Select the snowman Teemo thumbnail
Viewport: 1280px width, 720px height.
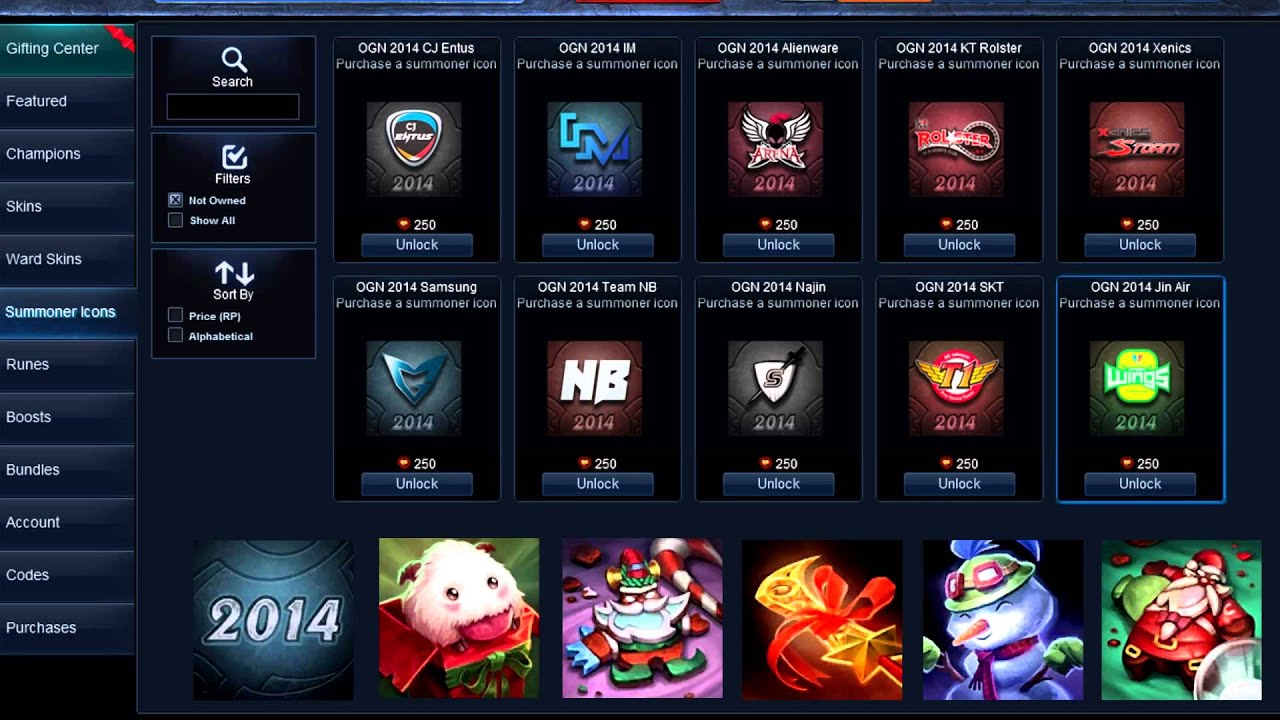tap(1003, 619)
